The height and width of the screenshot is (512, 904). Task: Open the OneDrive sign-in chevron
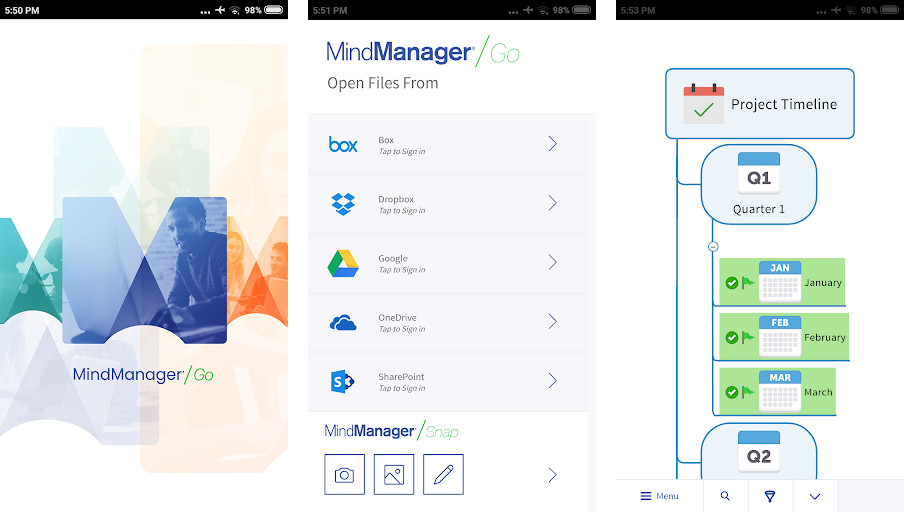pos(552,321)
